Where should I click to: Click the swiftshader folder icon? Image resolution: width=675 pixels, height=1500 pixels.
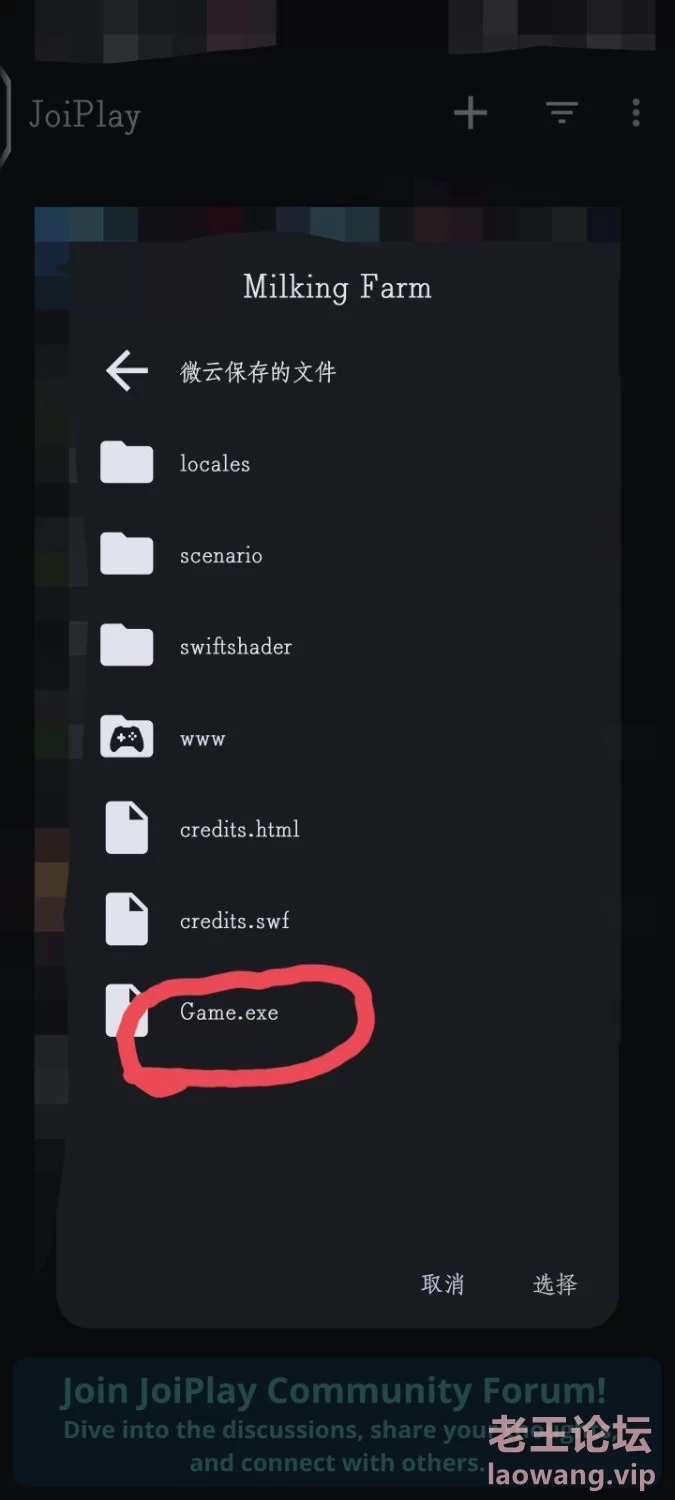(x=127, y=646)
